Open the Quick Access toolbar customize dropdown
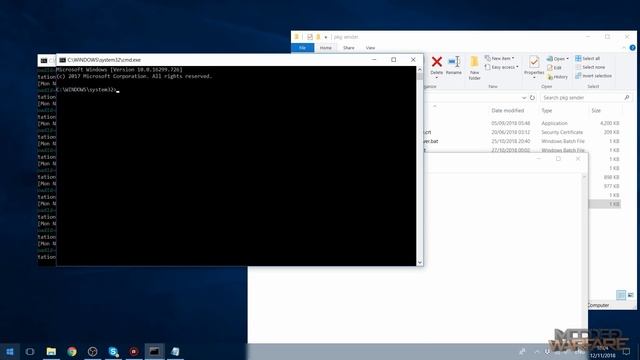 tap(326, 37)
